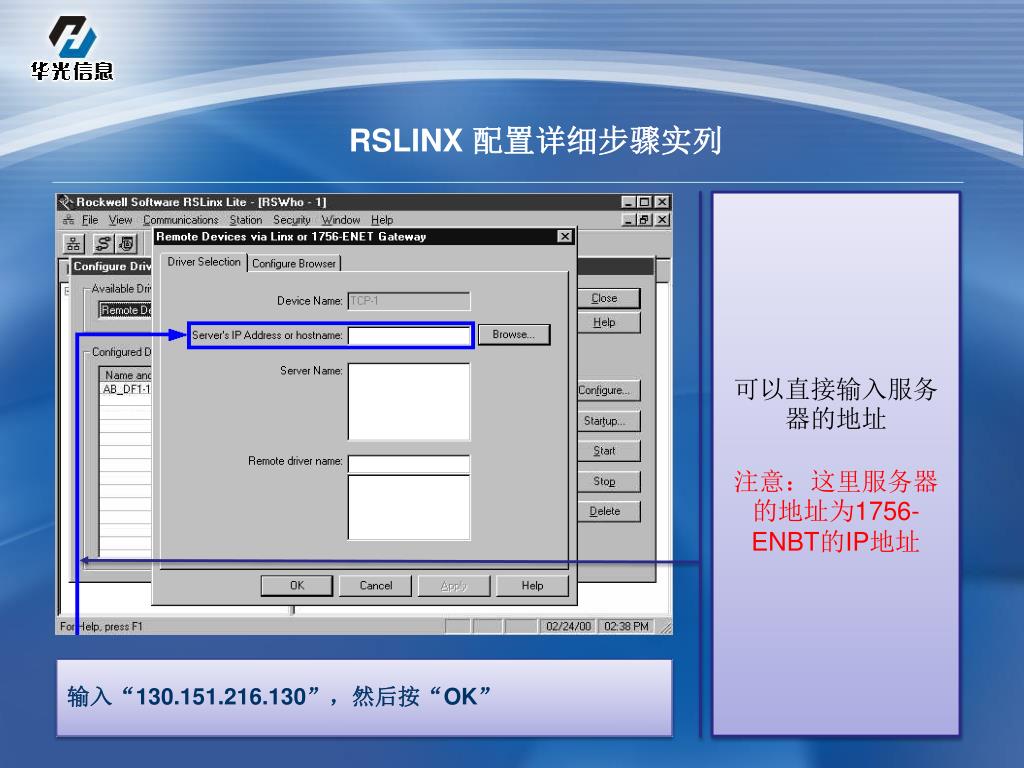Minimize the RSWho child window
The image size is (1024, 768).
[628, 220]
